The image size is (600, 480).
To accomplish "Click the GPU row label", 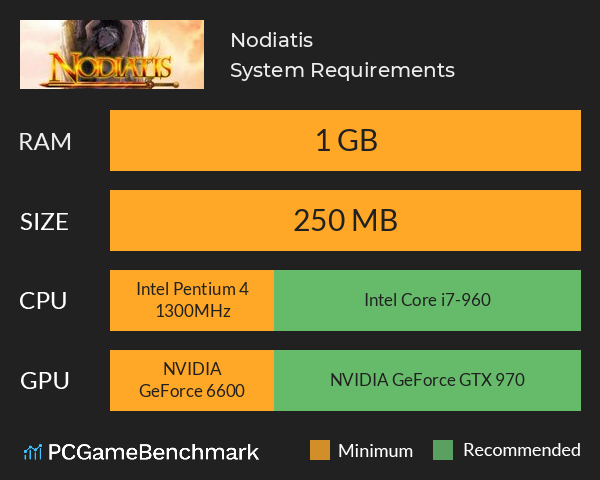I will tap(45, 381).
